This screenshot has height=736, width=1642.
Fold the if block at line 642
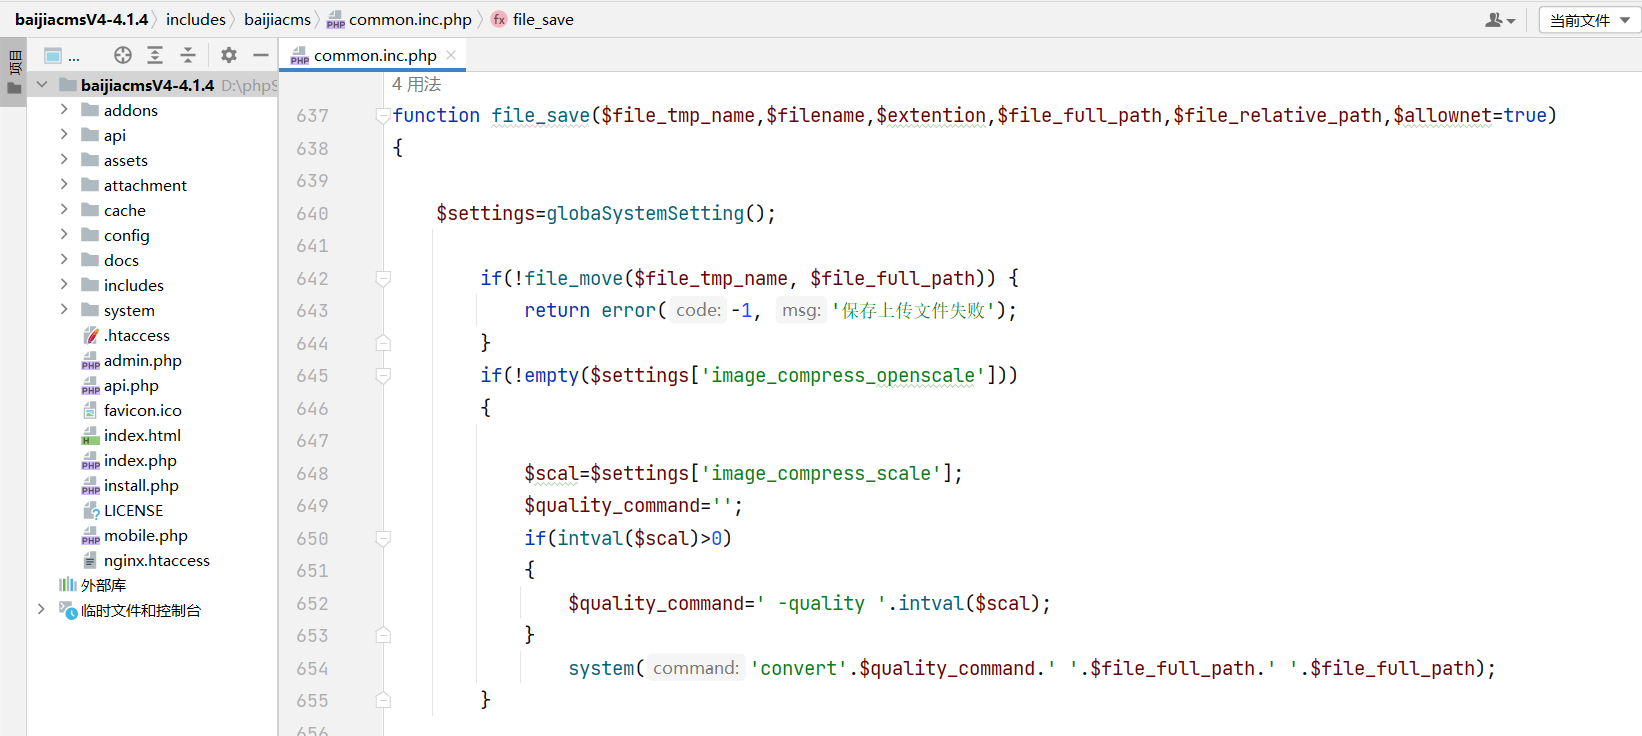[x=383, y=278]
